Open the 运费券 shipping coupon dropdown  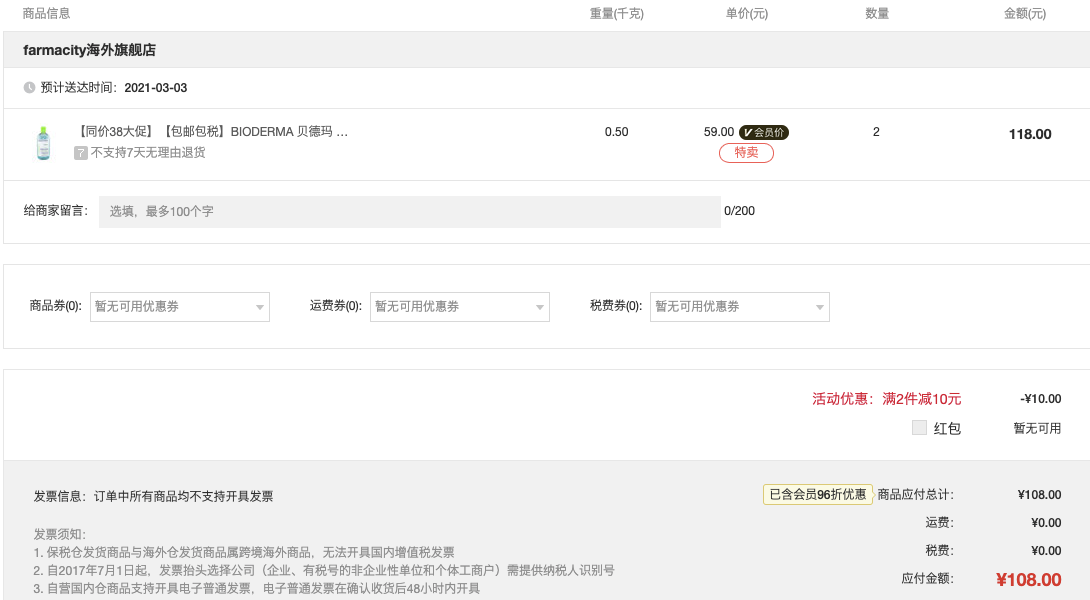(x=459, y=307)
